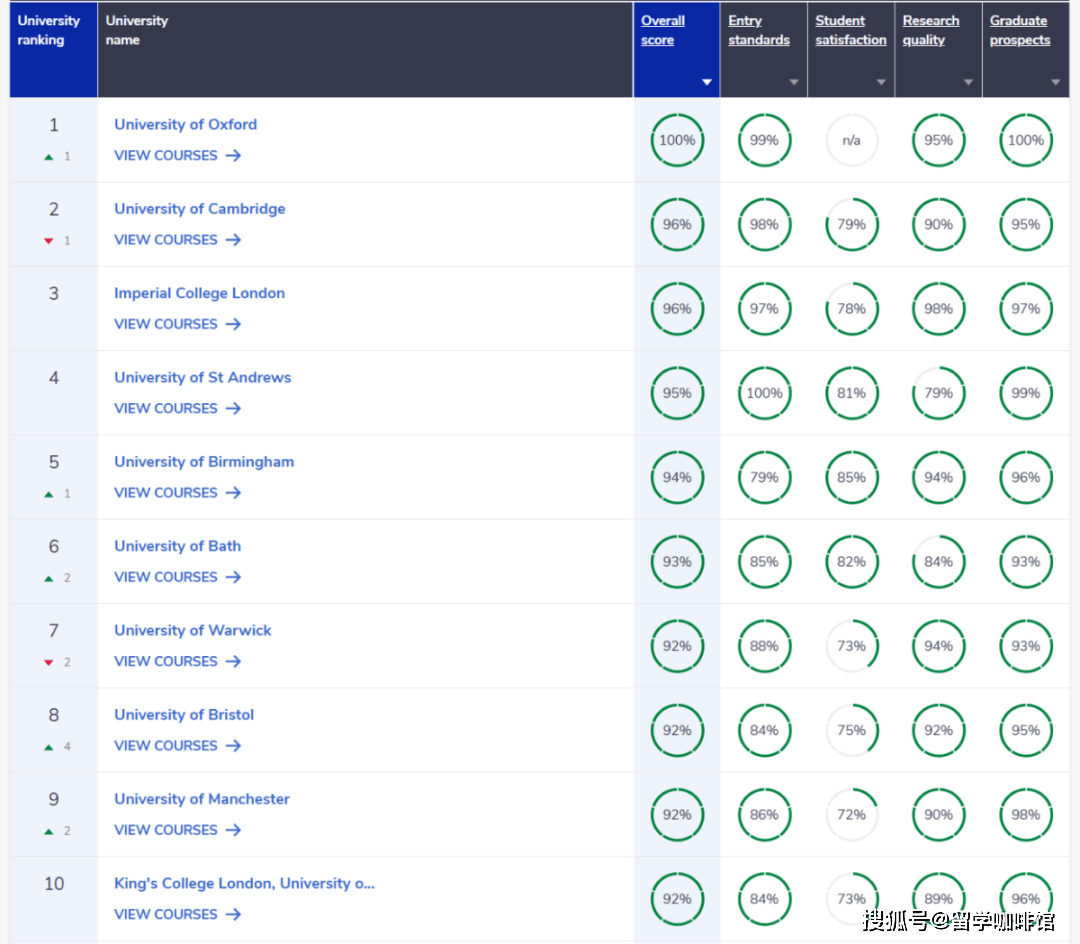
Task: Click Cambridge's red down-arrow rank change icon
Action: [x=49, y=241]
